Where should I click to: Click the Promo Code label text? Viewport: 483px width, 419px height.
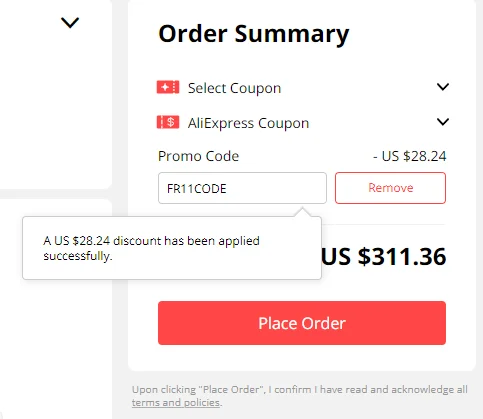tap(198, 156)
